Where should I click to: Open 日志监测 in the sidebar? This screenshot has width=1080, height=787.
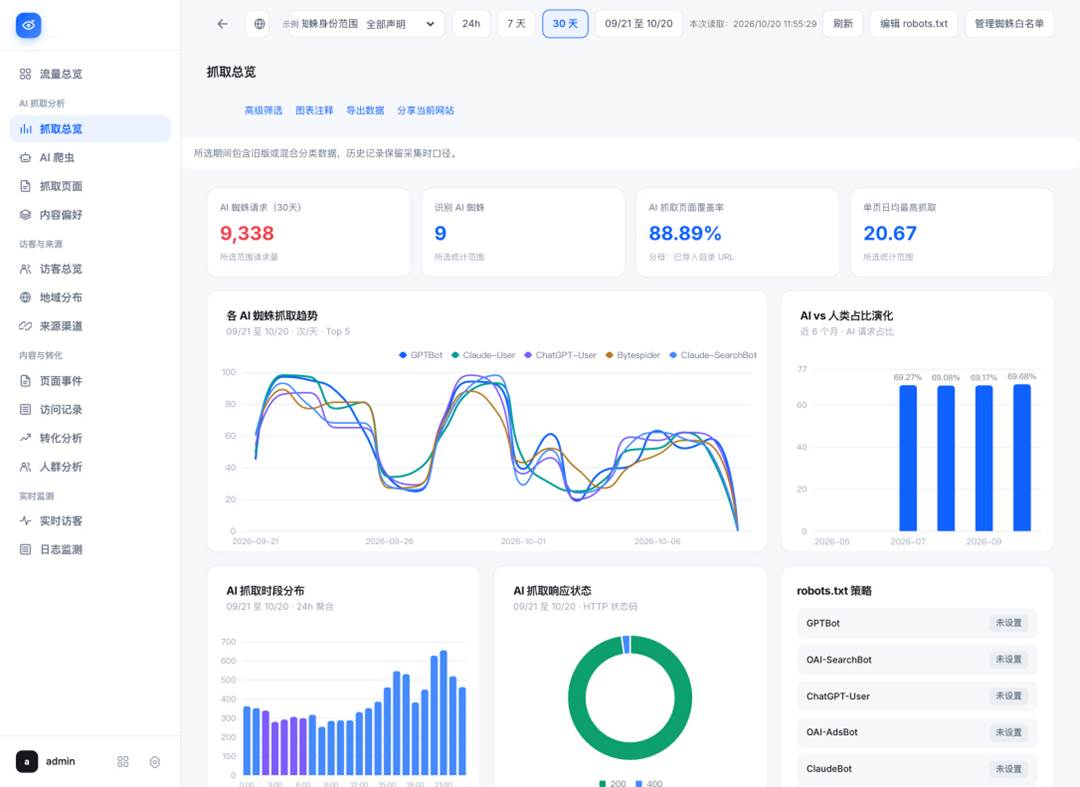90,549
